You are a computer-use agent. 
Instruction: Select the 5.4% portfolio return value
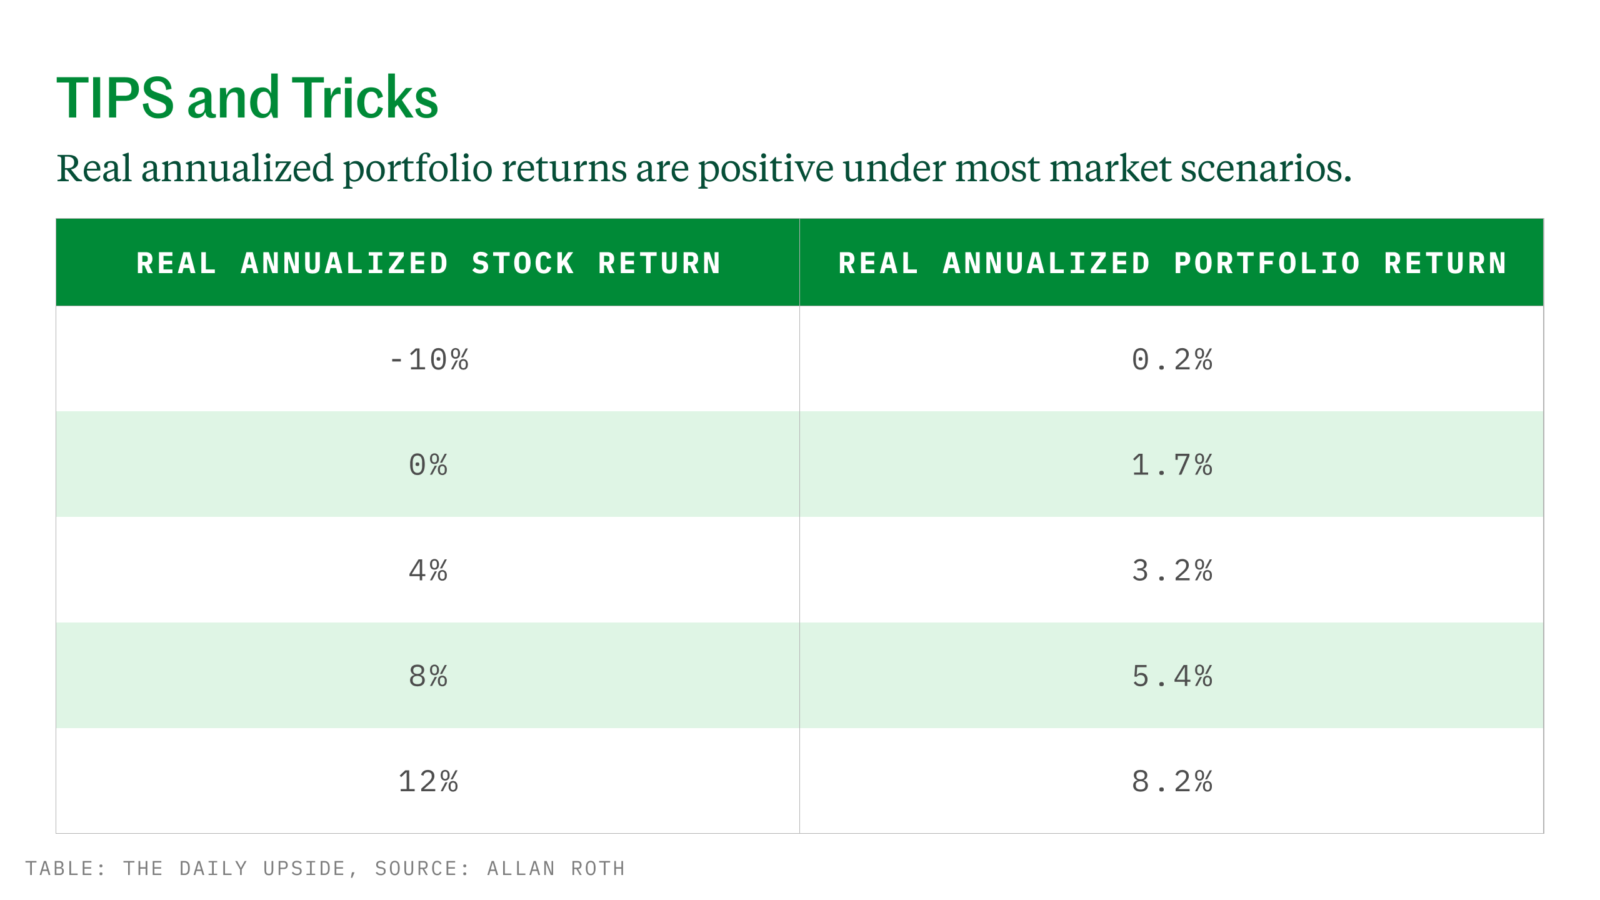coord(1172,677)
